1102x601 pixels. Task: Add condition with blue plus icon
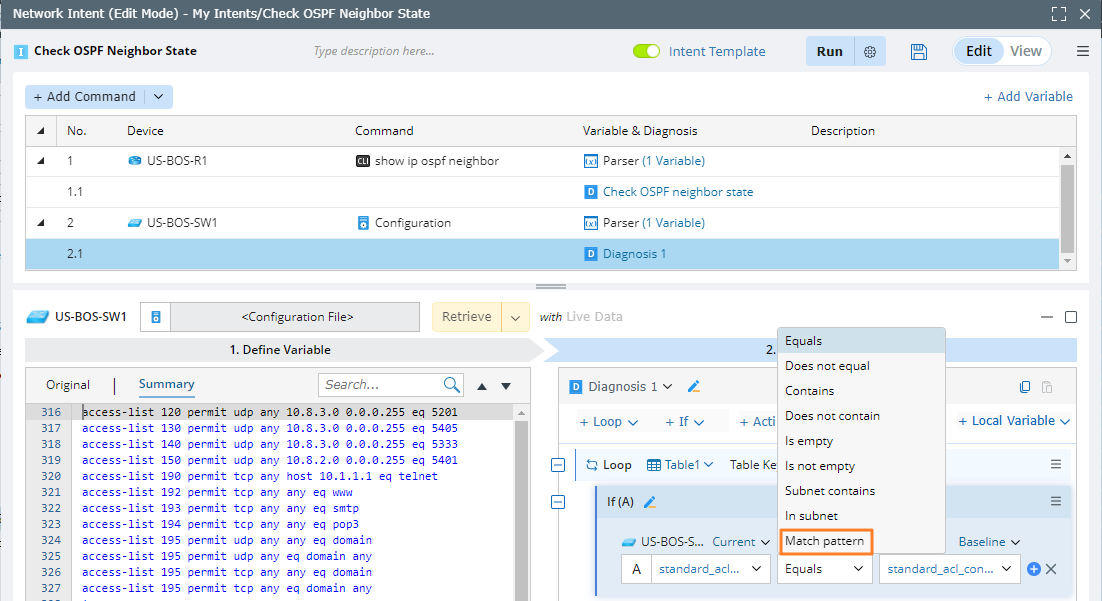(x=1034, y=569)
